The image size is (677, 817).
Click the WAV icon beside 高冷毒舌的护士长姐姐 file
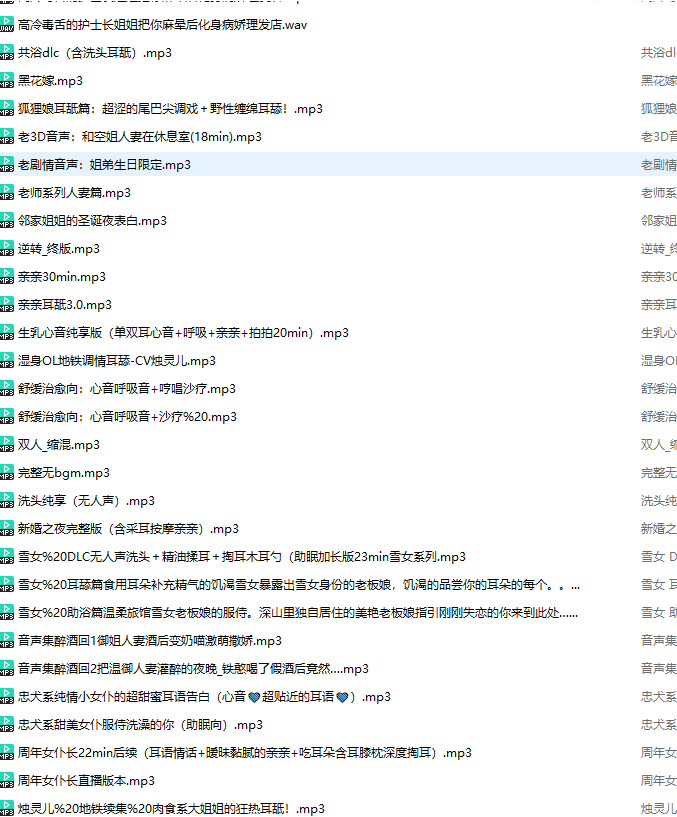7,24
